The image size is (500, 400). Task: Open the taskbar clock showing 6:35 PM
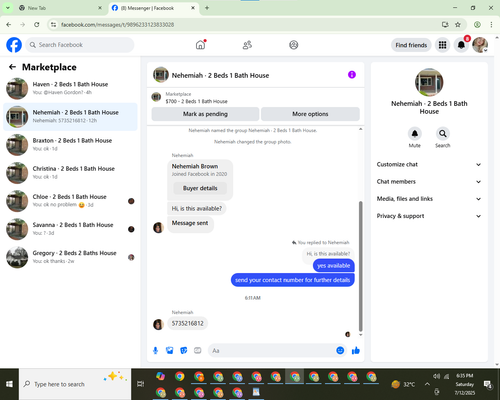(465, 384)
